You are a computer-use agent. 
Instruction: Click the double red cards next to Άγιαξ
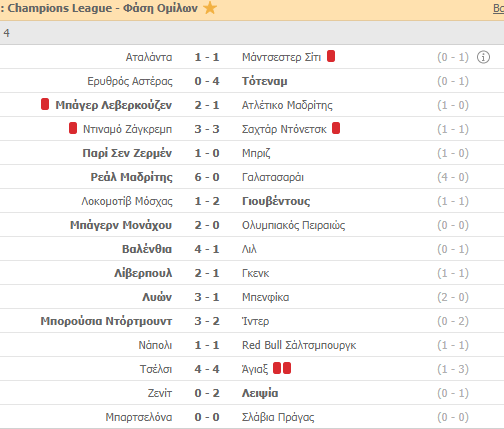click(282, 368)
